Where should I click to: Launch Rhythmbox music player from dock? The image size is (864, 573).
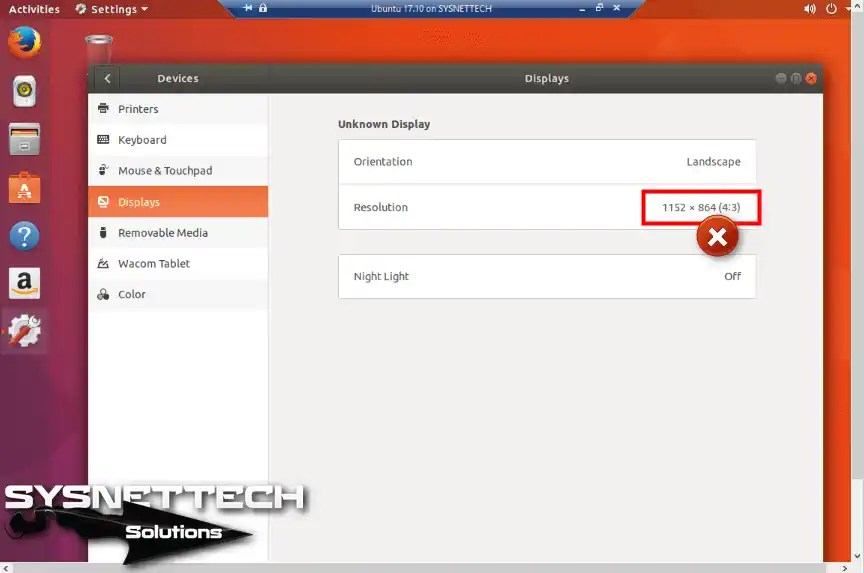pyautogui.click(x=24, y=90)
